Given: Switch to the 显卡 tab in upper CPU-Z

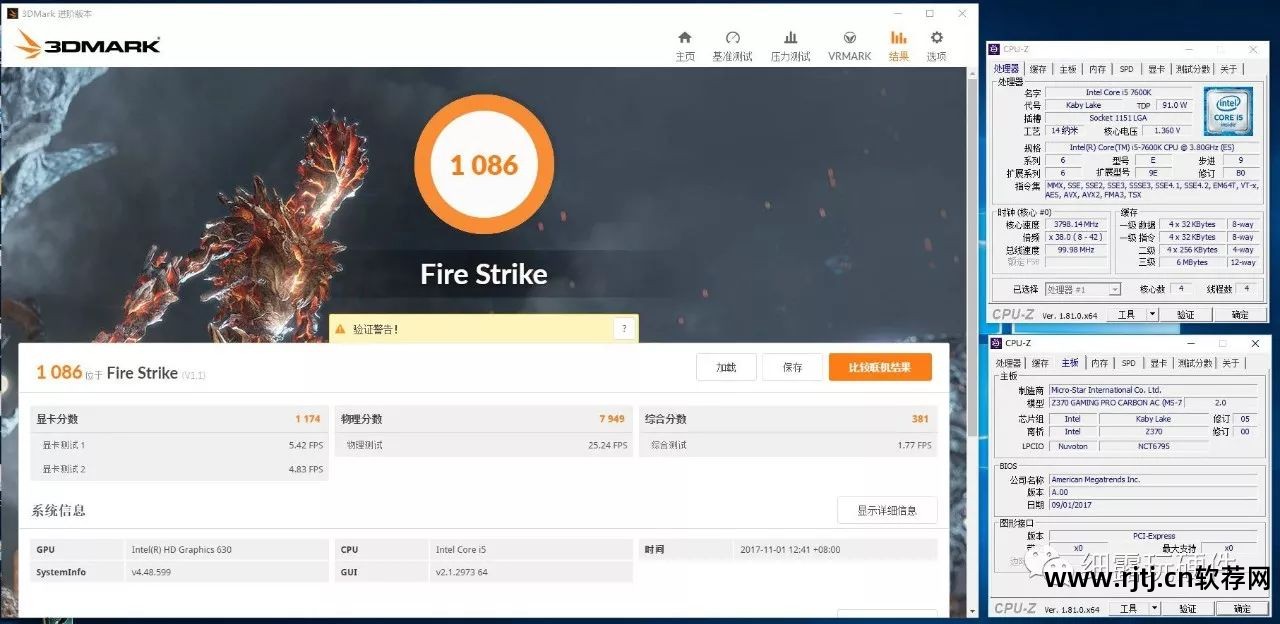Looking at the screenshot, I should coord(1156,69).
